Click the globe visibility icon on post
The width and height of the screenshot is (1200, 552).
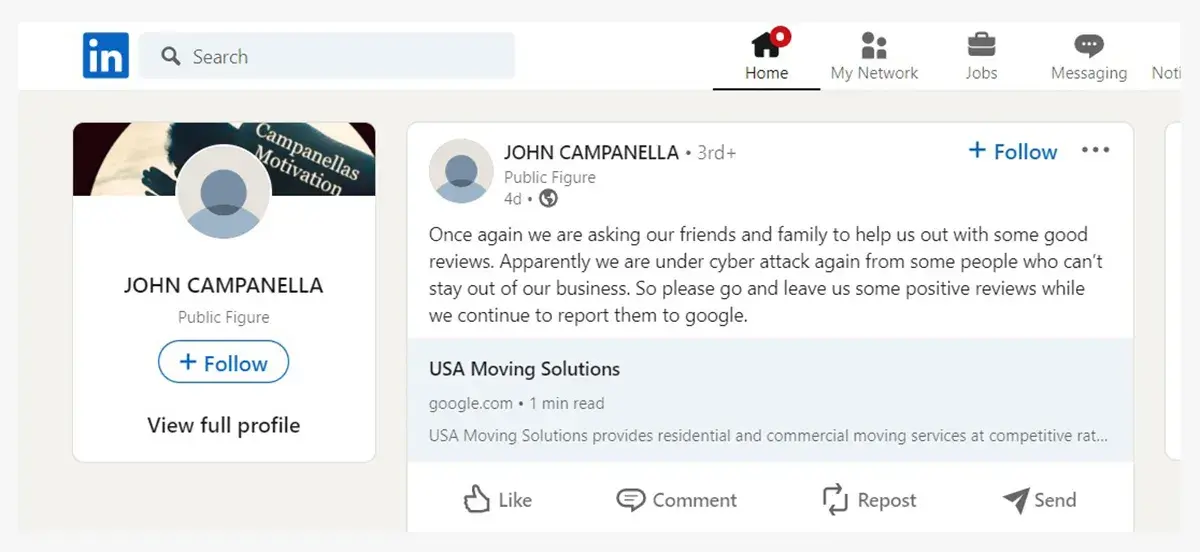tap(548, 199)
